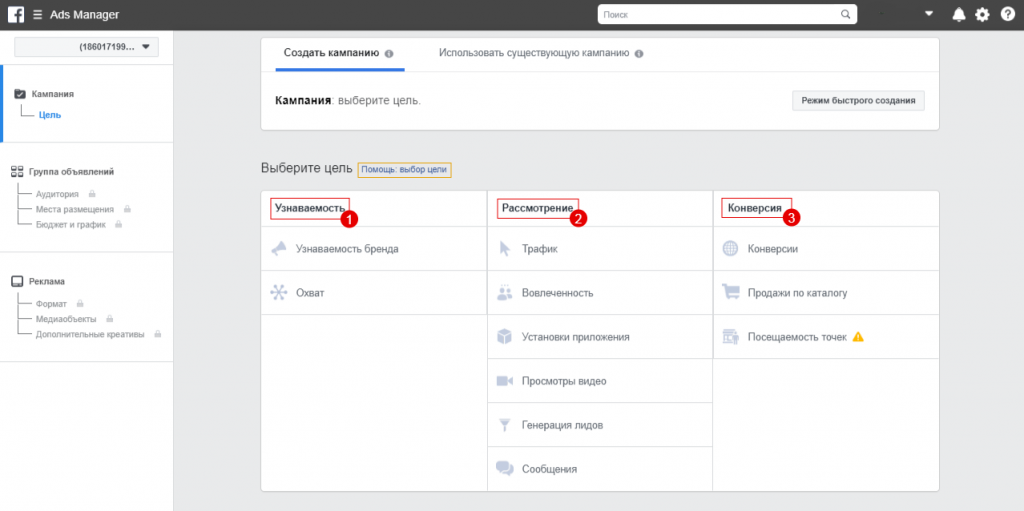Screen dimensions: 1024x511
Task: Click the lock icon next to Бюджет и график
Action: click(118, 224)
